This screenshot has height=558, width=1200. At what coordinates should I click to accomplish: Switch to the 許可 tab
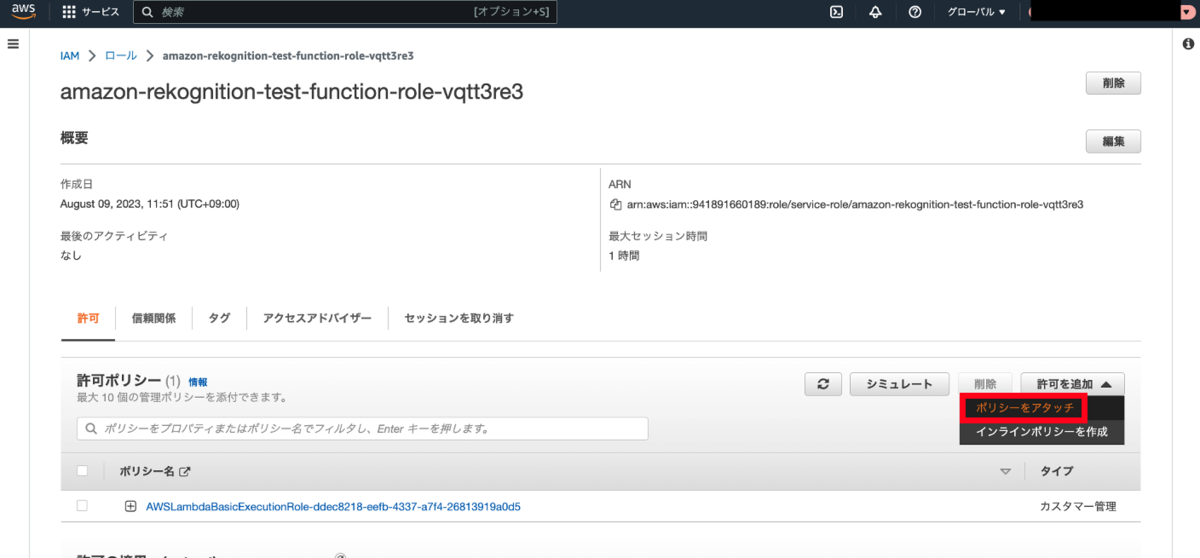tap(88, 318)
